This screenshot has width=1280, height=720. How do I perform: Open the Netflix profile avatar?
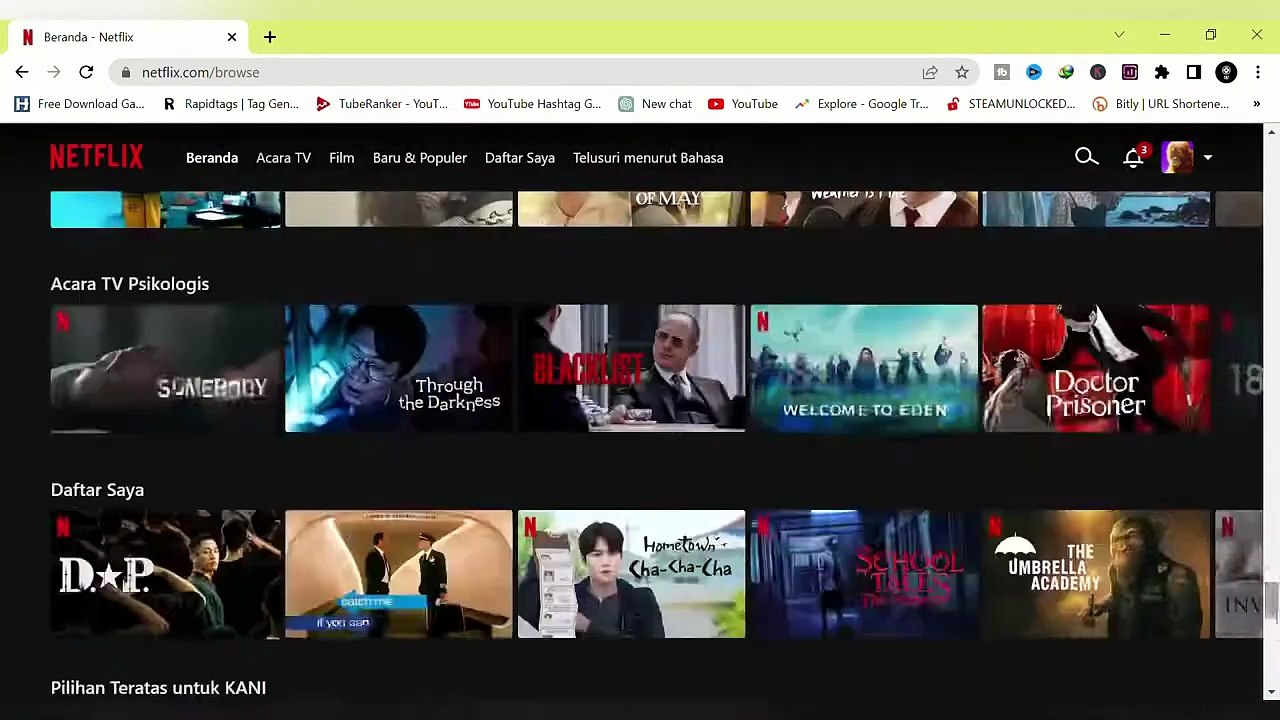[1177, 157]
